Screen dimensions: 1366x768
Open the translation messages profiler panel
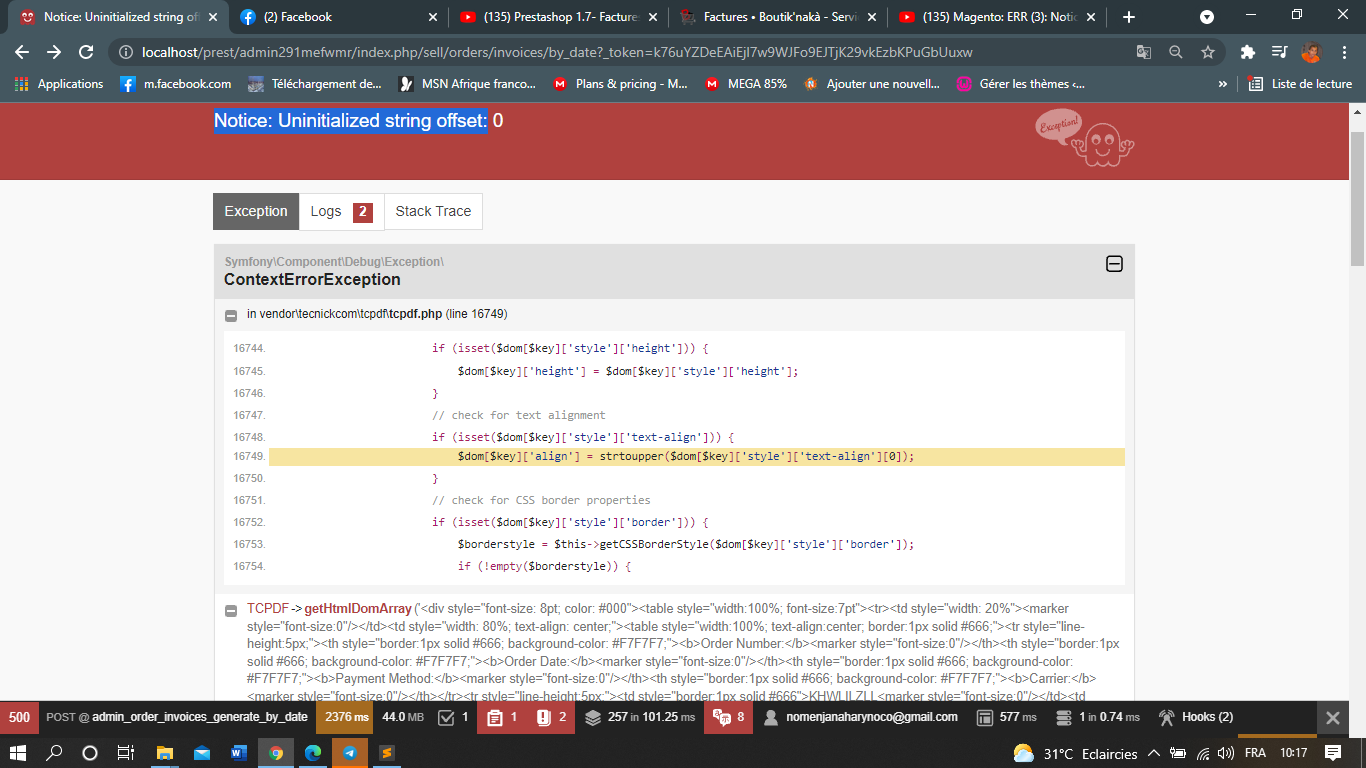coord(728,717)
